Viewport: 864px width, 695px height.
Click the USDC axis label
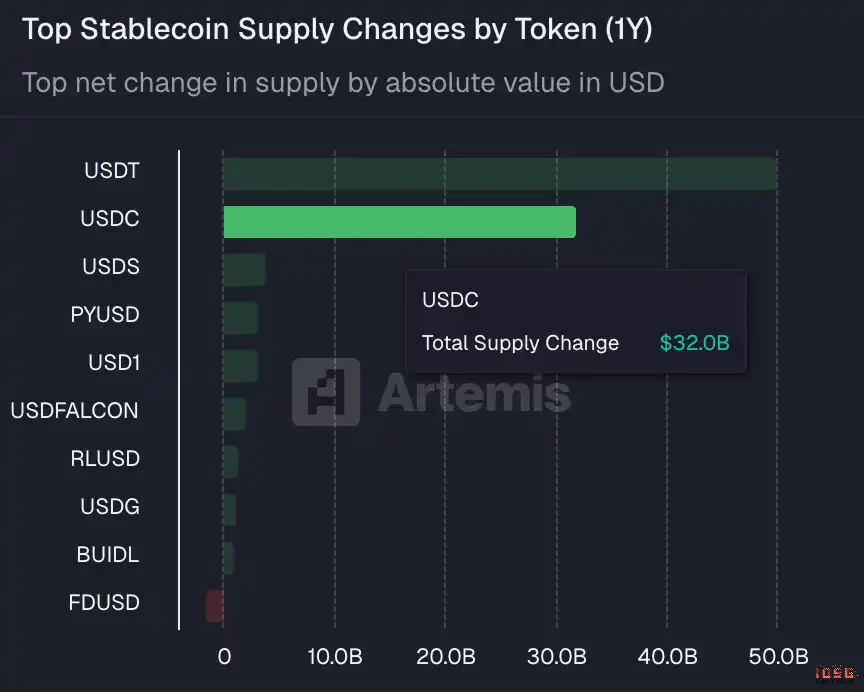point(110,219)
